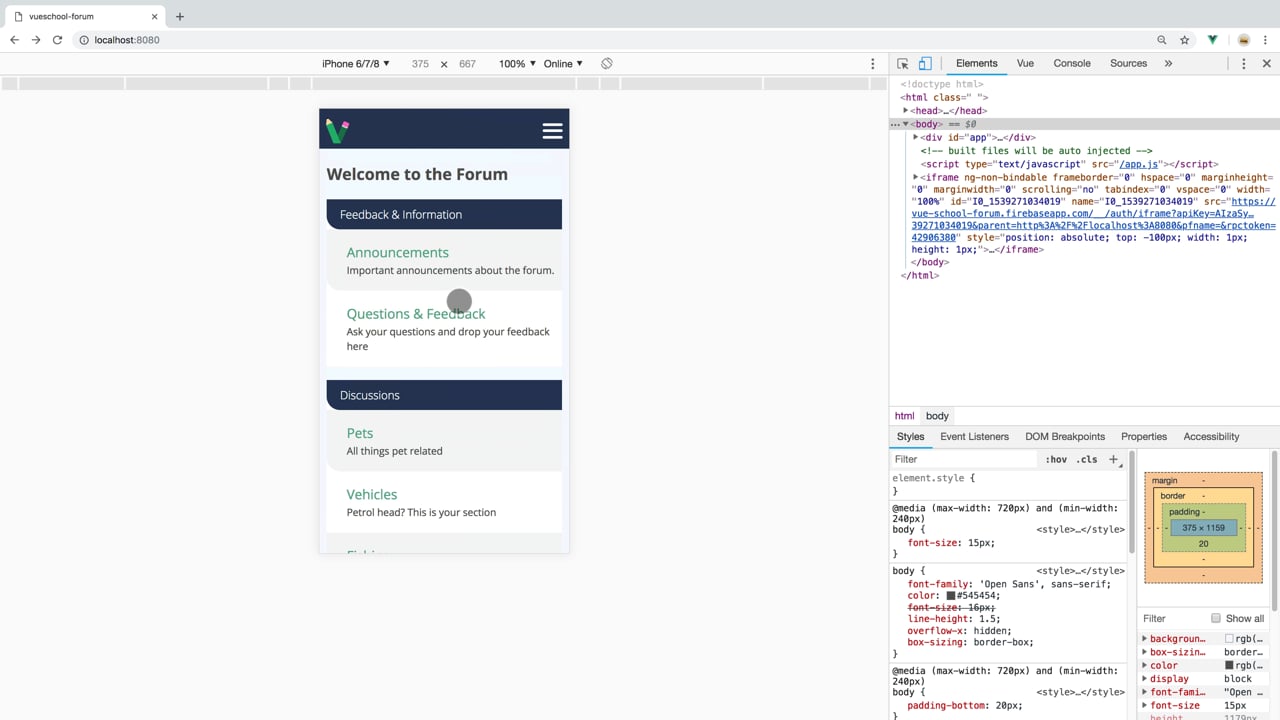Close the DevTools panel
1280x720 pixels.
tap(1266, 63)
